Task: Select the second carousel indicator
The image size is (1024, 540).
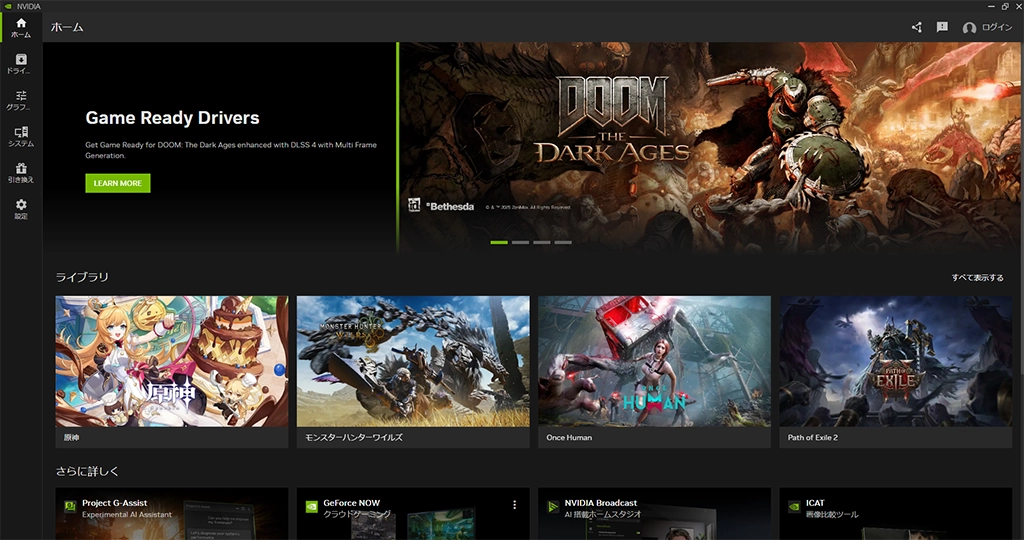Action: point(520,242)
